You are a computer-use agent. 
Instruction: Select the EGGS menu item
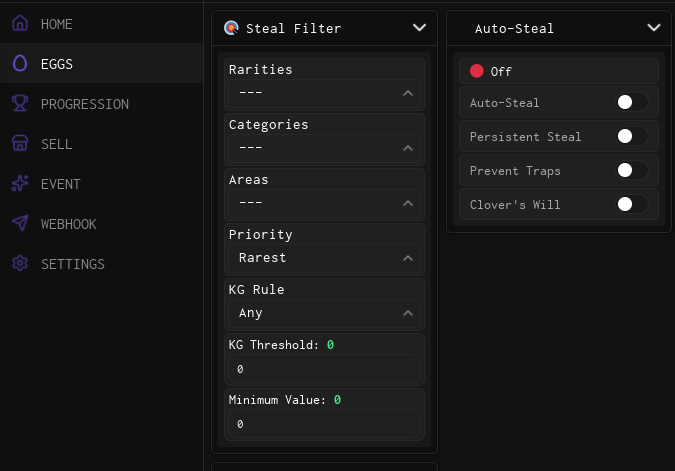tap(102, 63)
